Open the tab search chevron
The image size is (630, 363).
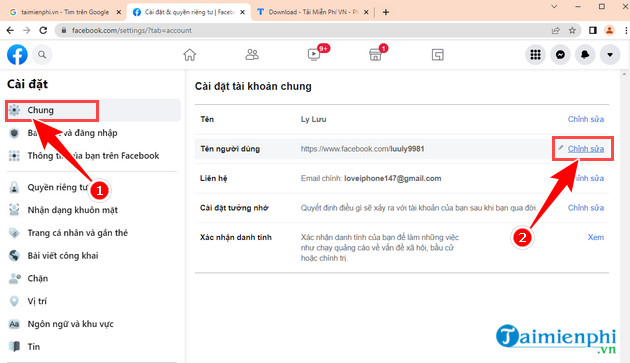pos(554,6)
